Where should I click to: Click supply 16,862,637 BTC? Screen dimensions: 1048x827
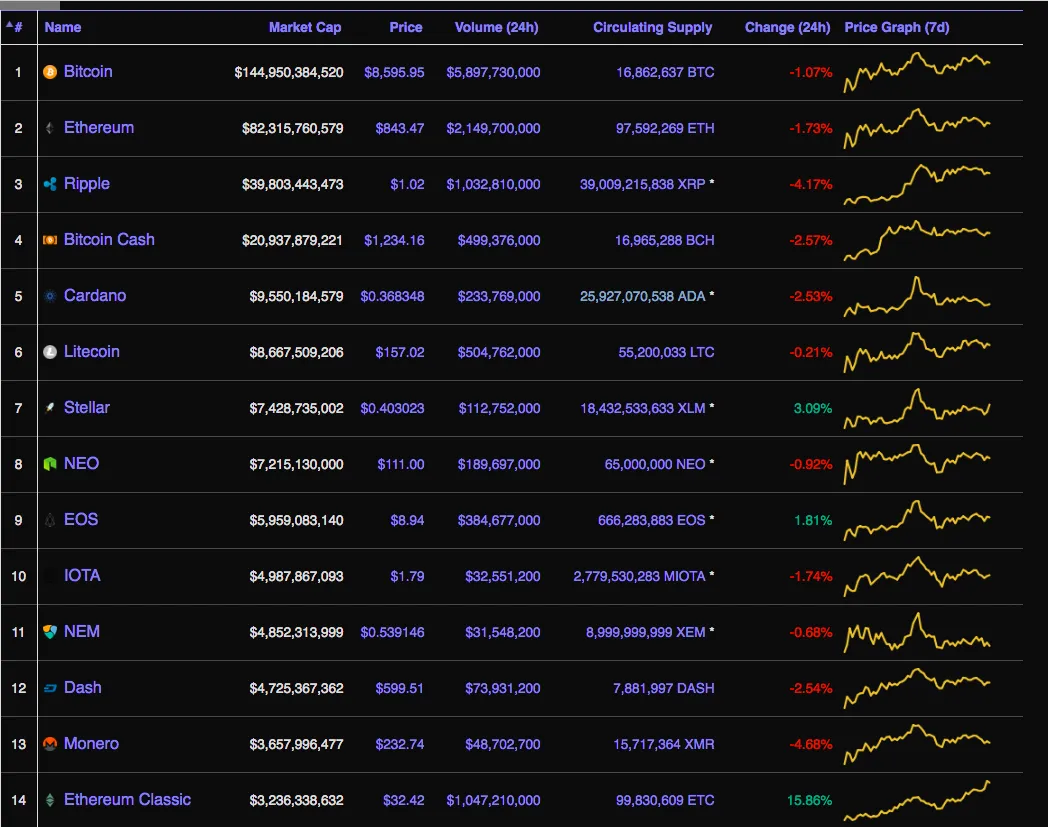[x=665, y=72]
